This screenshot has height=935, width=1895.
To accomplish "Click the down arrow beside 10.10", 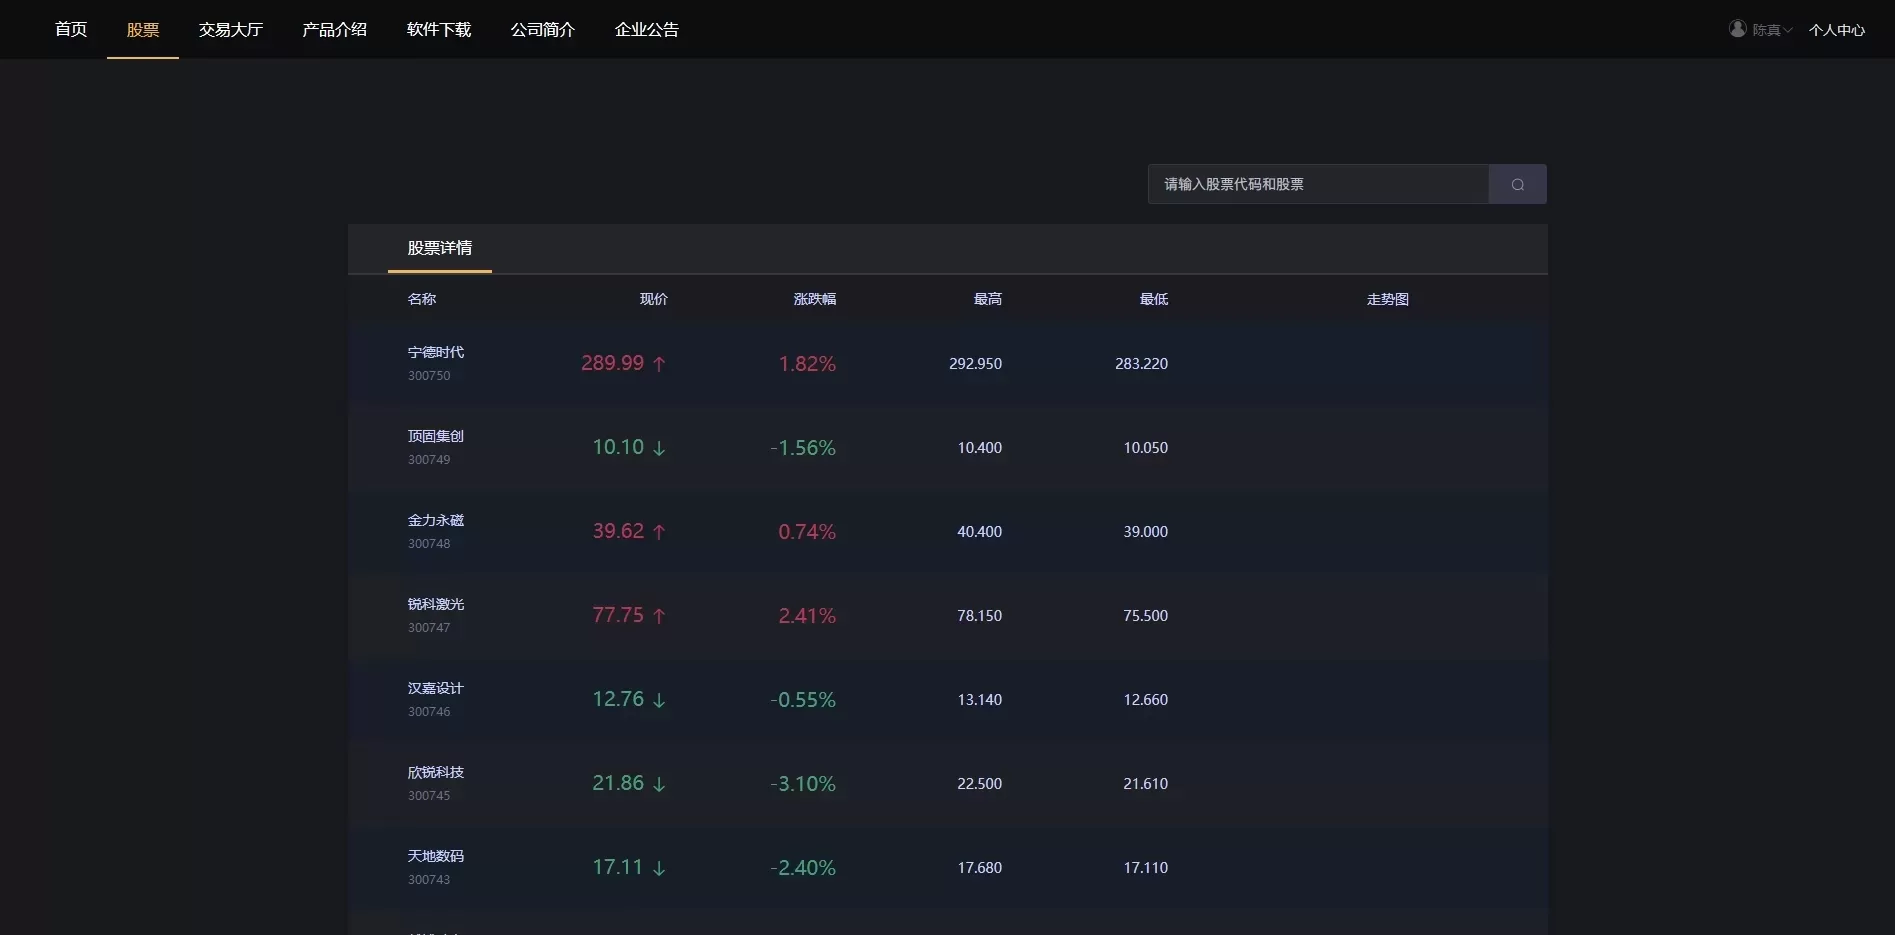I will (x=659, y=448).
